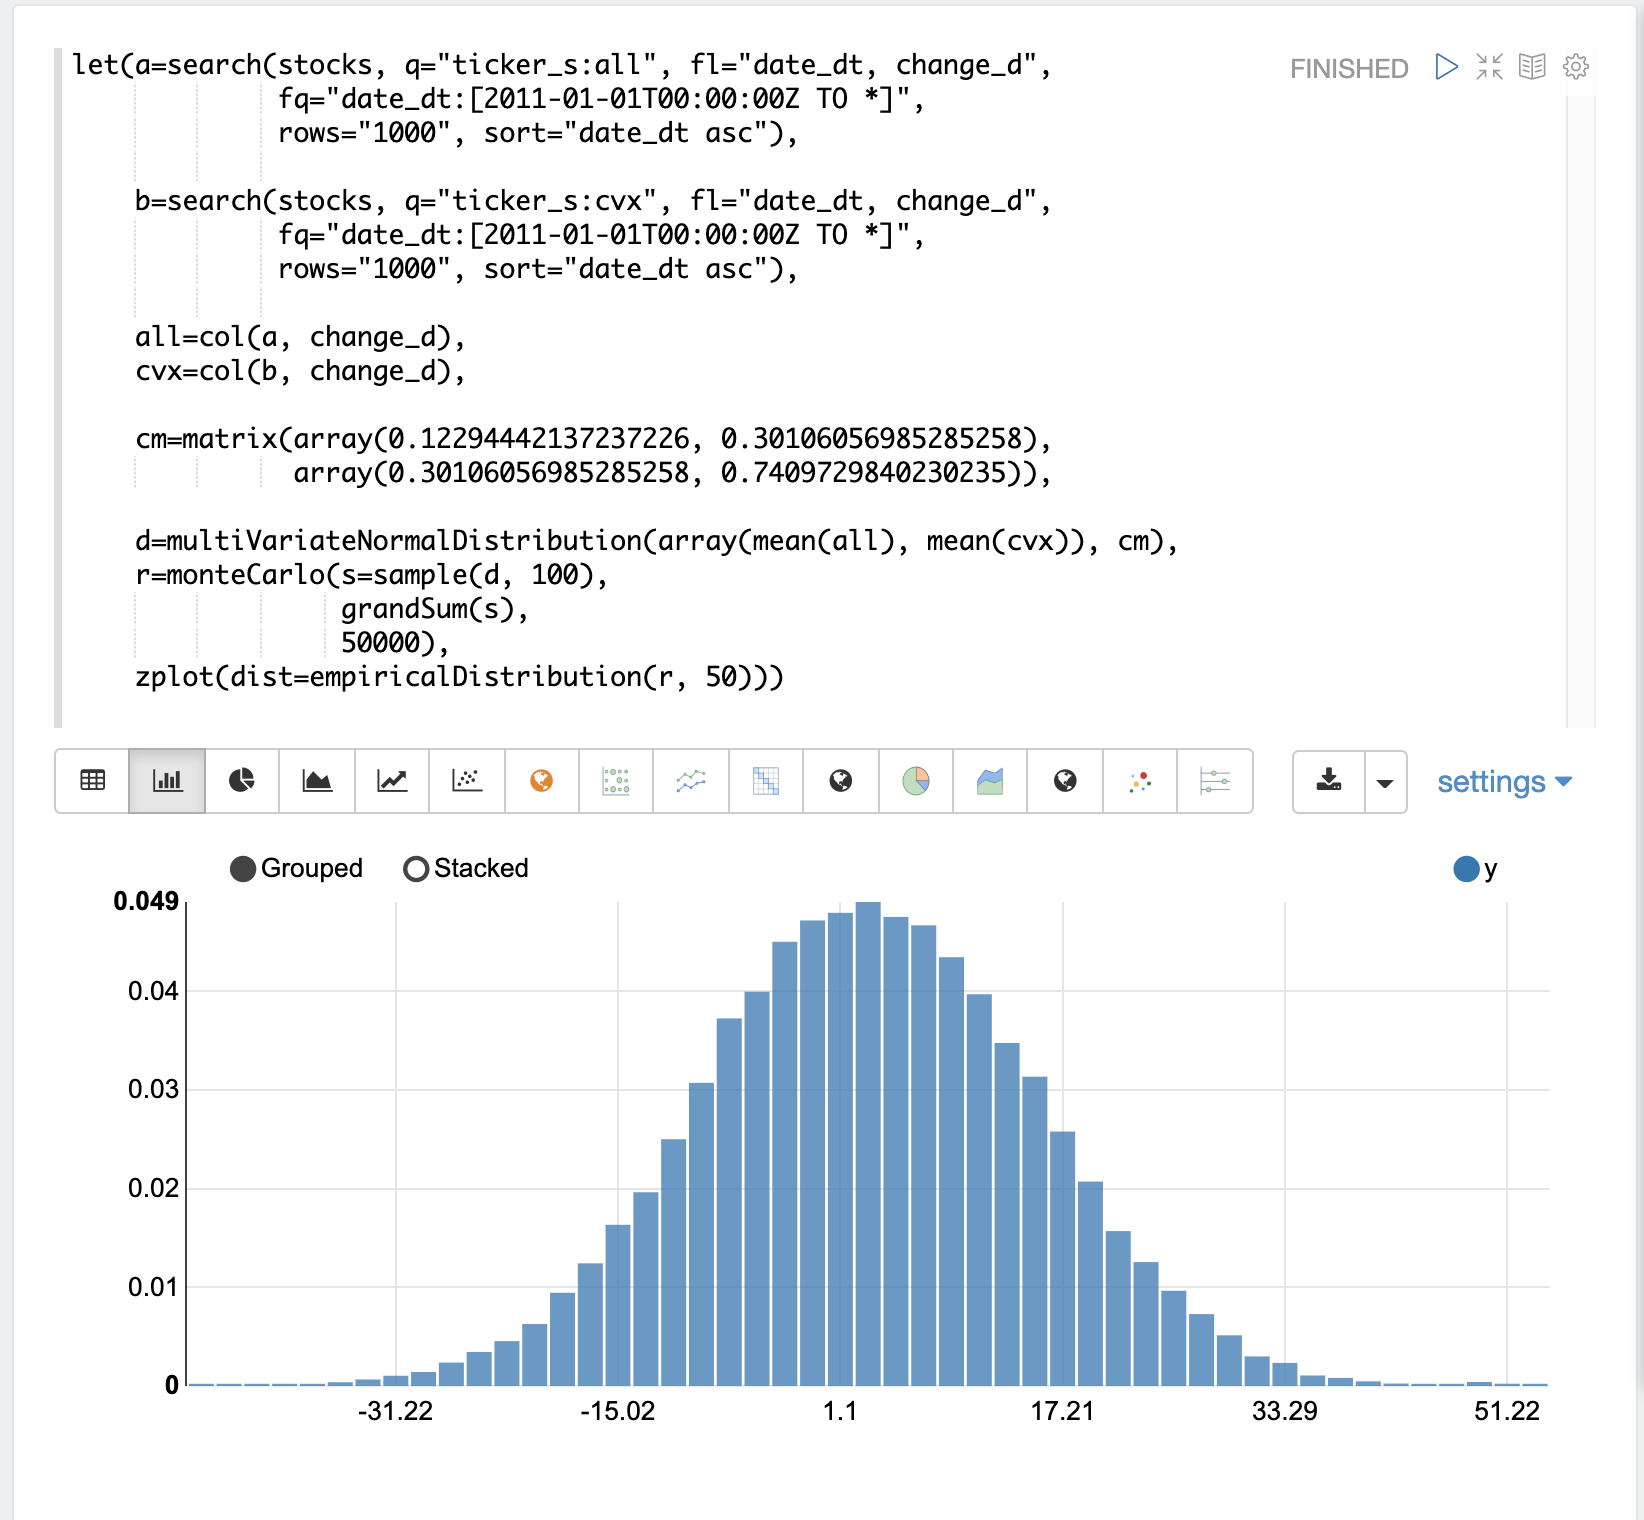Open the download format dropdown arrow
The image size is (1644, 1520).
[x=1385, y=782]
